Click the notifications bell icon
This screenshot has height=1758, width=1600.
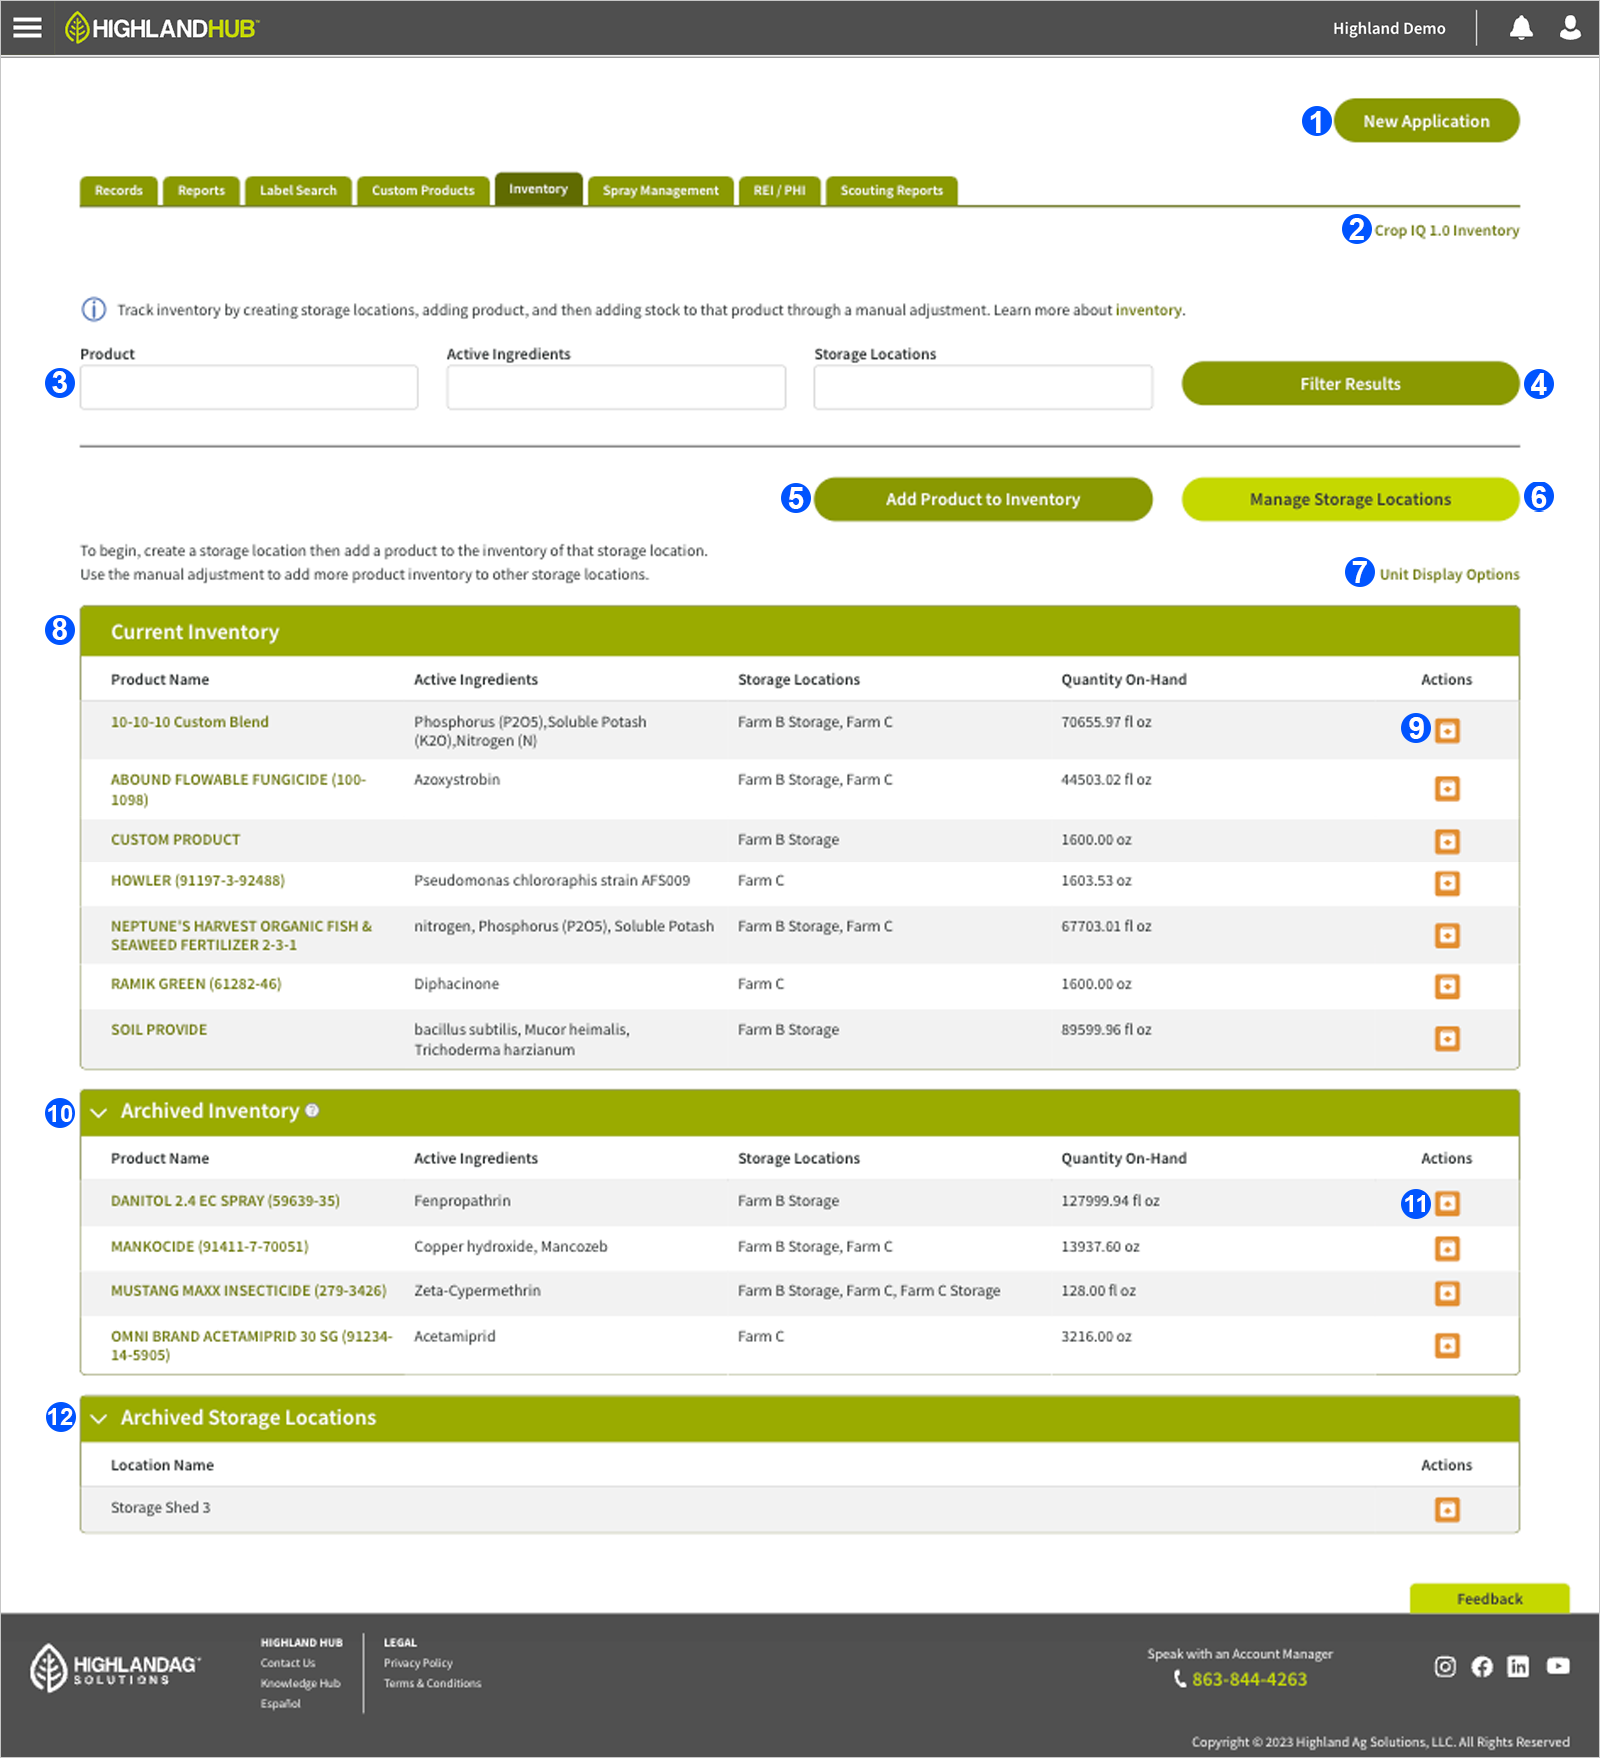click(x=1521, y=28)
